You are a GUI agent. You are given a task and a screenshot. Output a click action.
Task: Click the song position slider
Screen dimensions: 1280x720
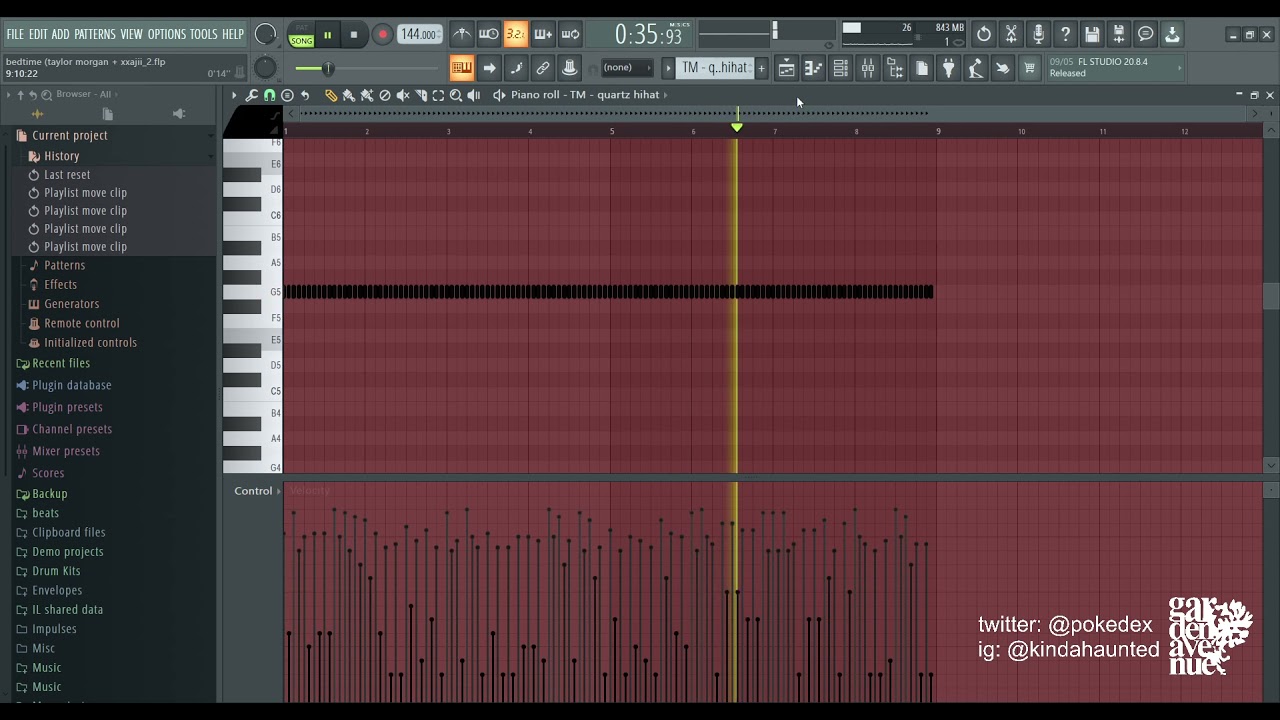coord(367,68)
